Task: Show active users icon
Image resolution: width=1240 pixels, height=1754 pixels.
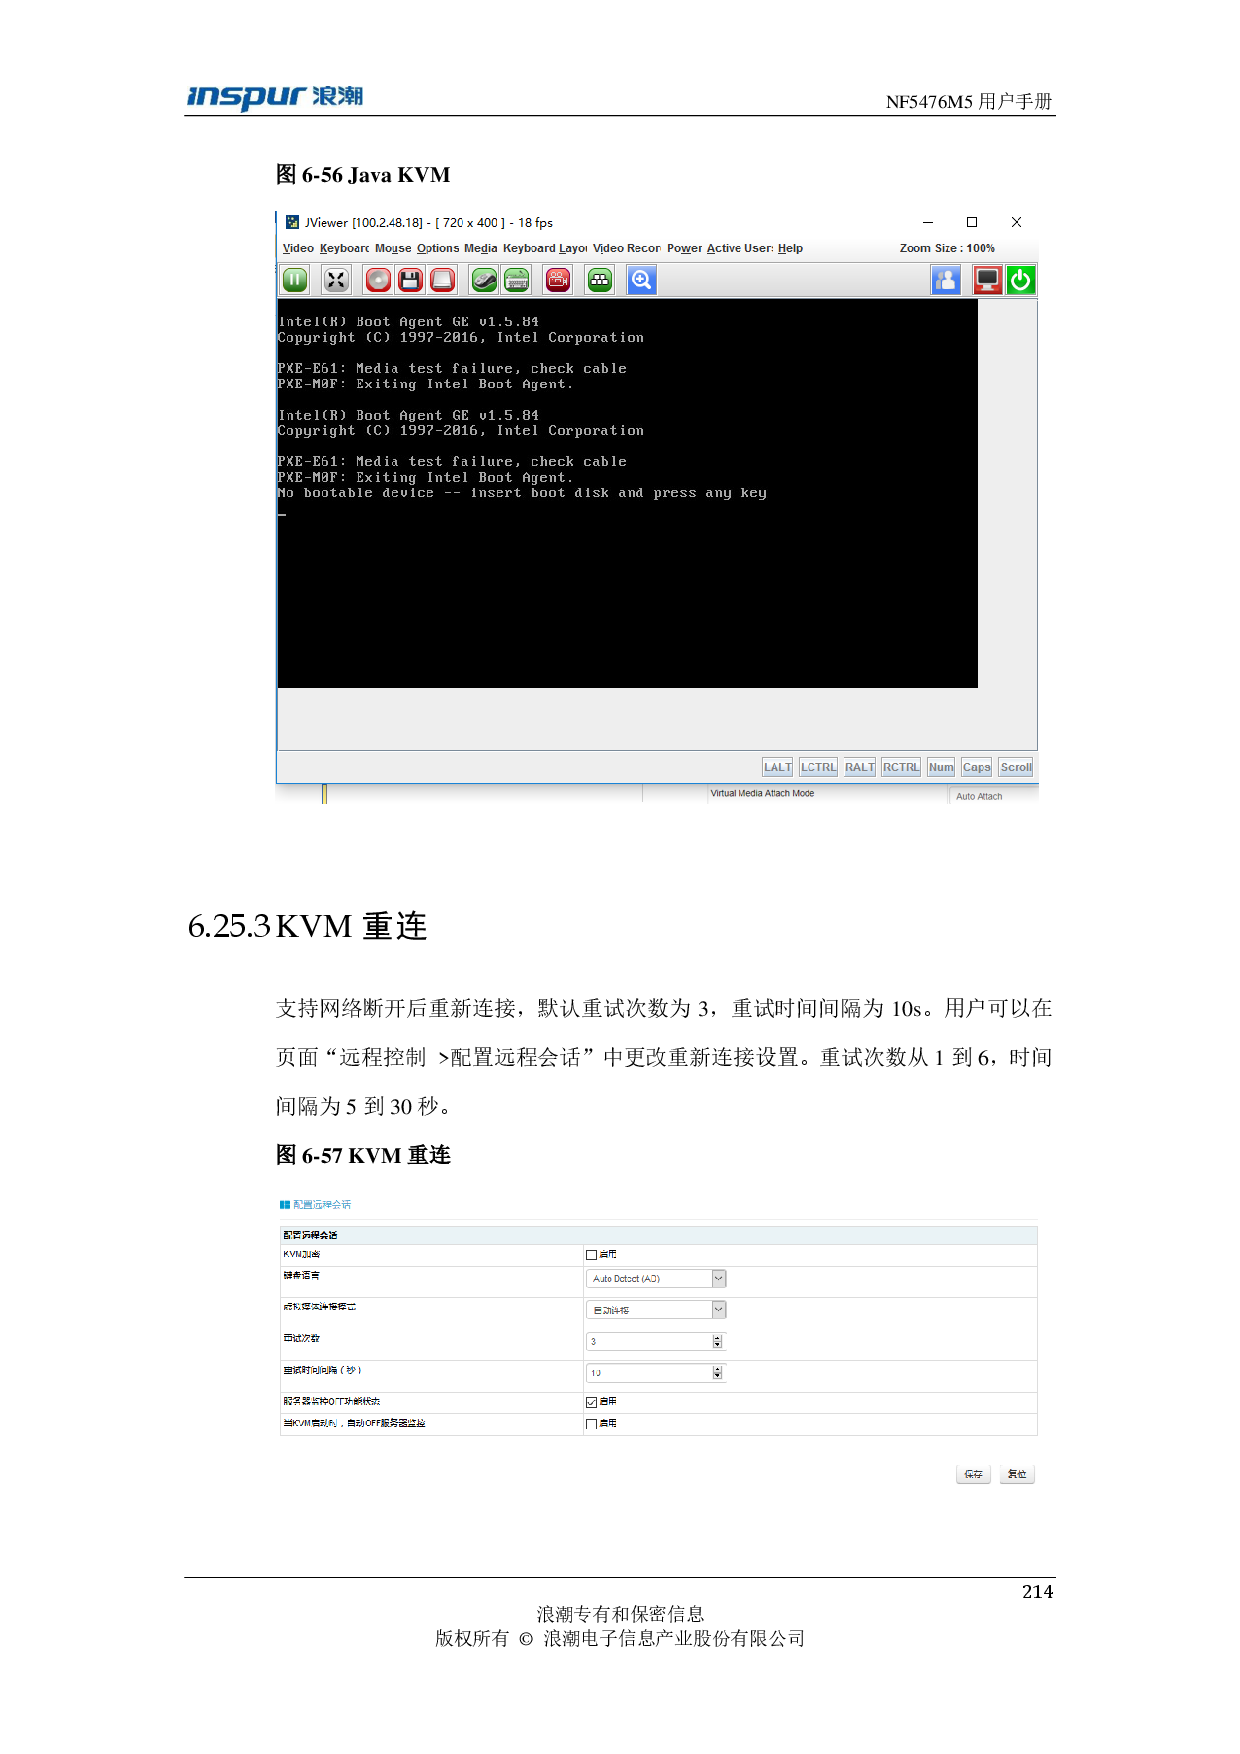Action: click(945, 281)
